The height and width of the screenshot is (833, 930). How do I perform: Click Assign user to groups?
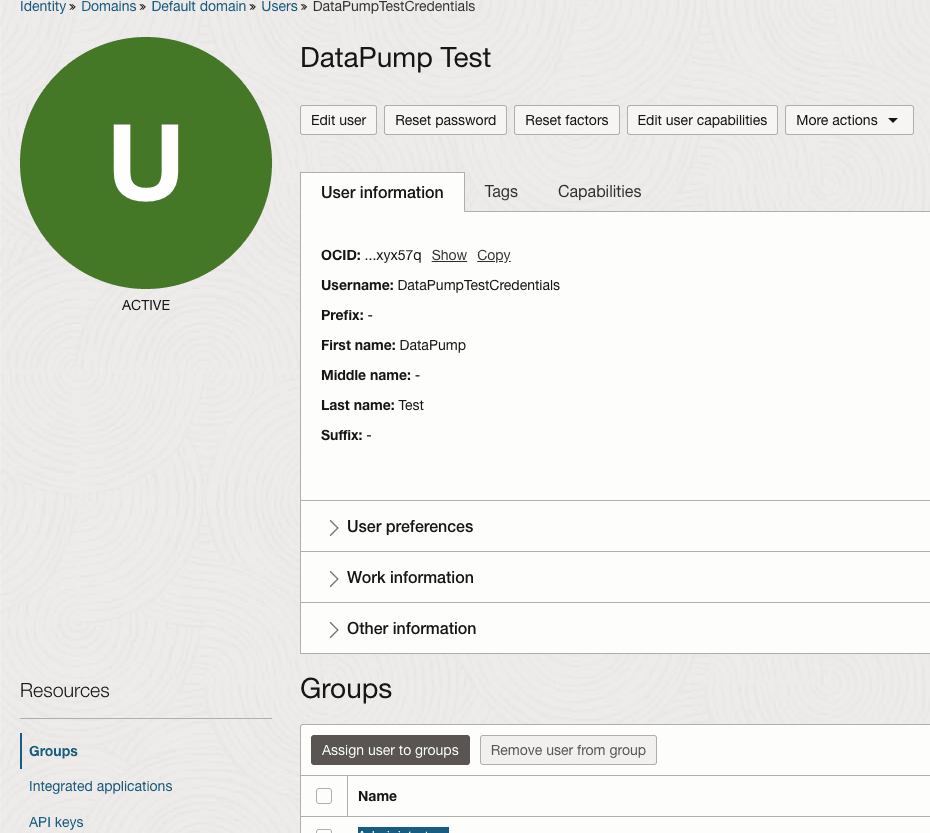tap(390, 750)
